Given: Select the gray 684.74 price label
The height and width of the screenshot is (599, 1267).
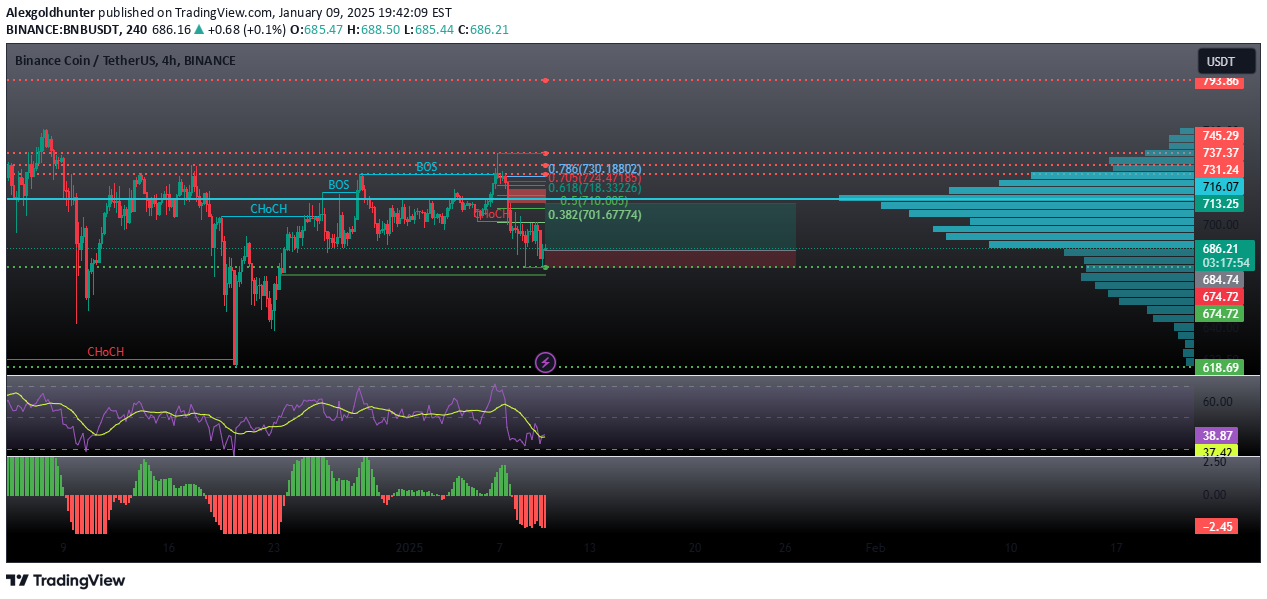Looking at the screenshot, I should 1220,279.
